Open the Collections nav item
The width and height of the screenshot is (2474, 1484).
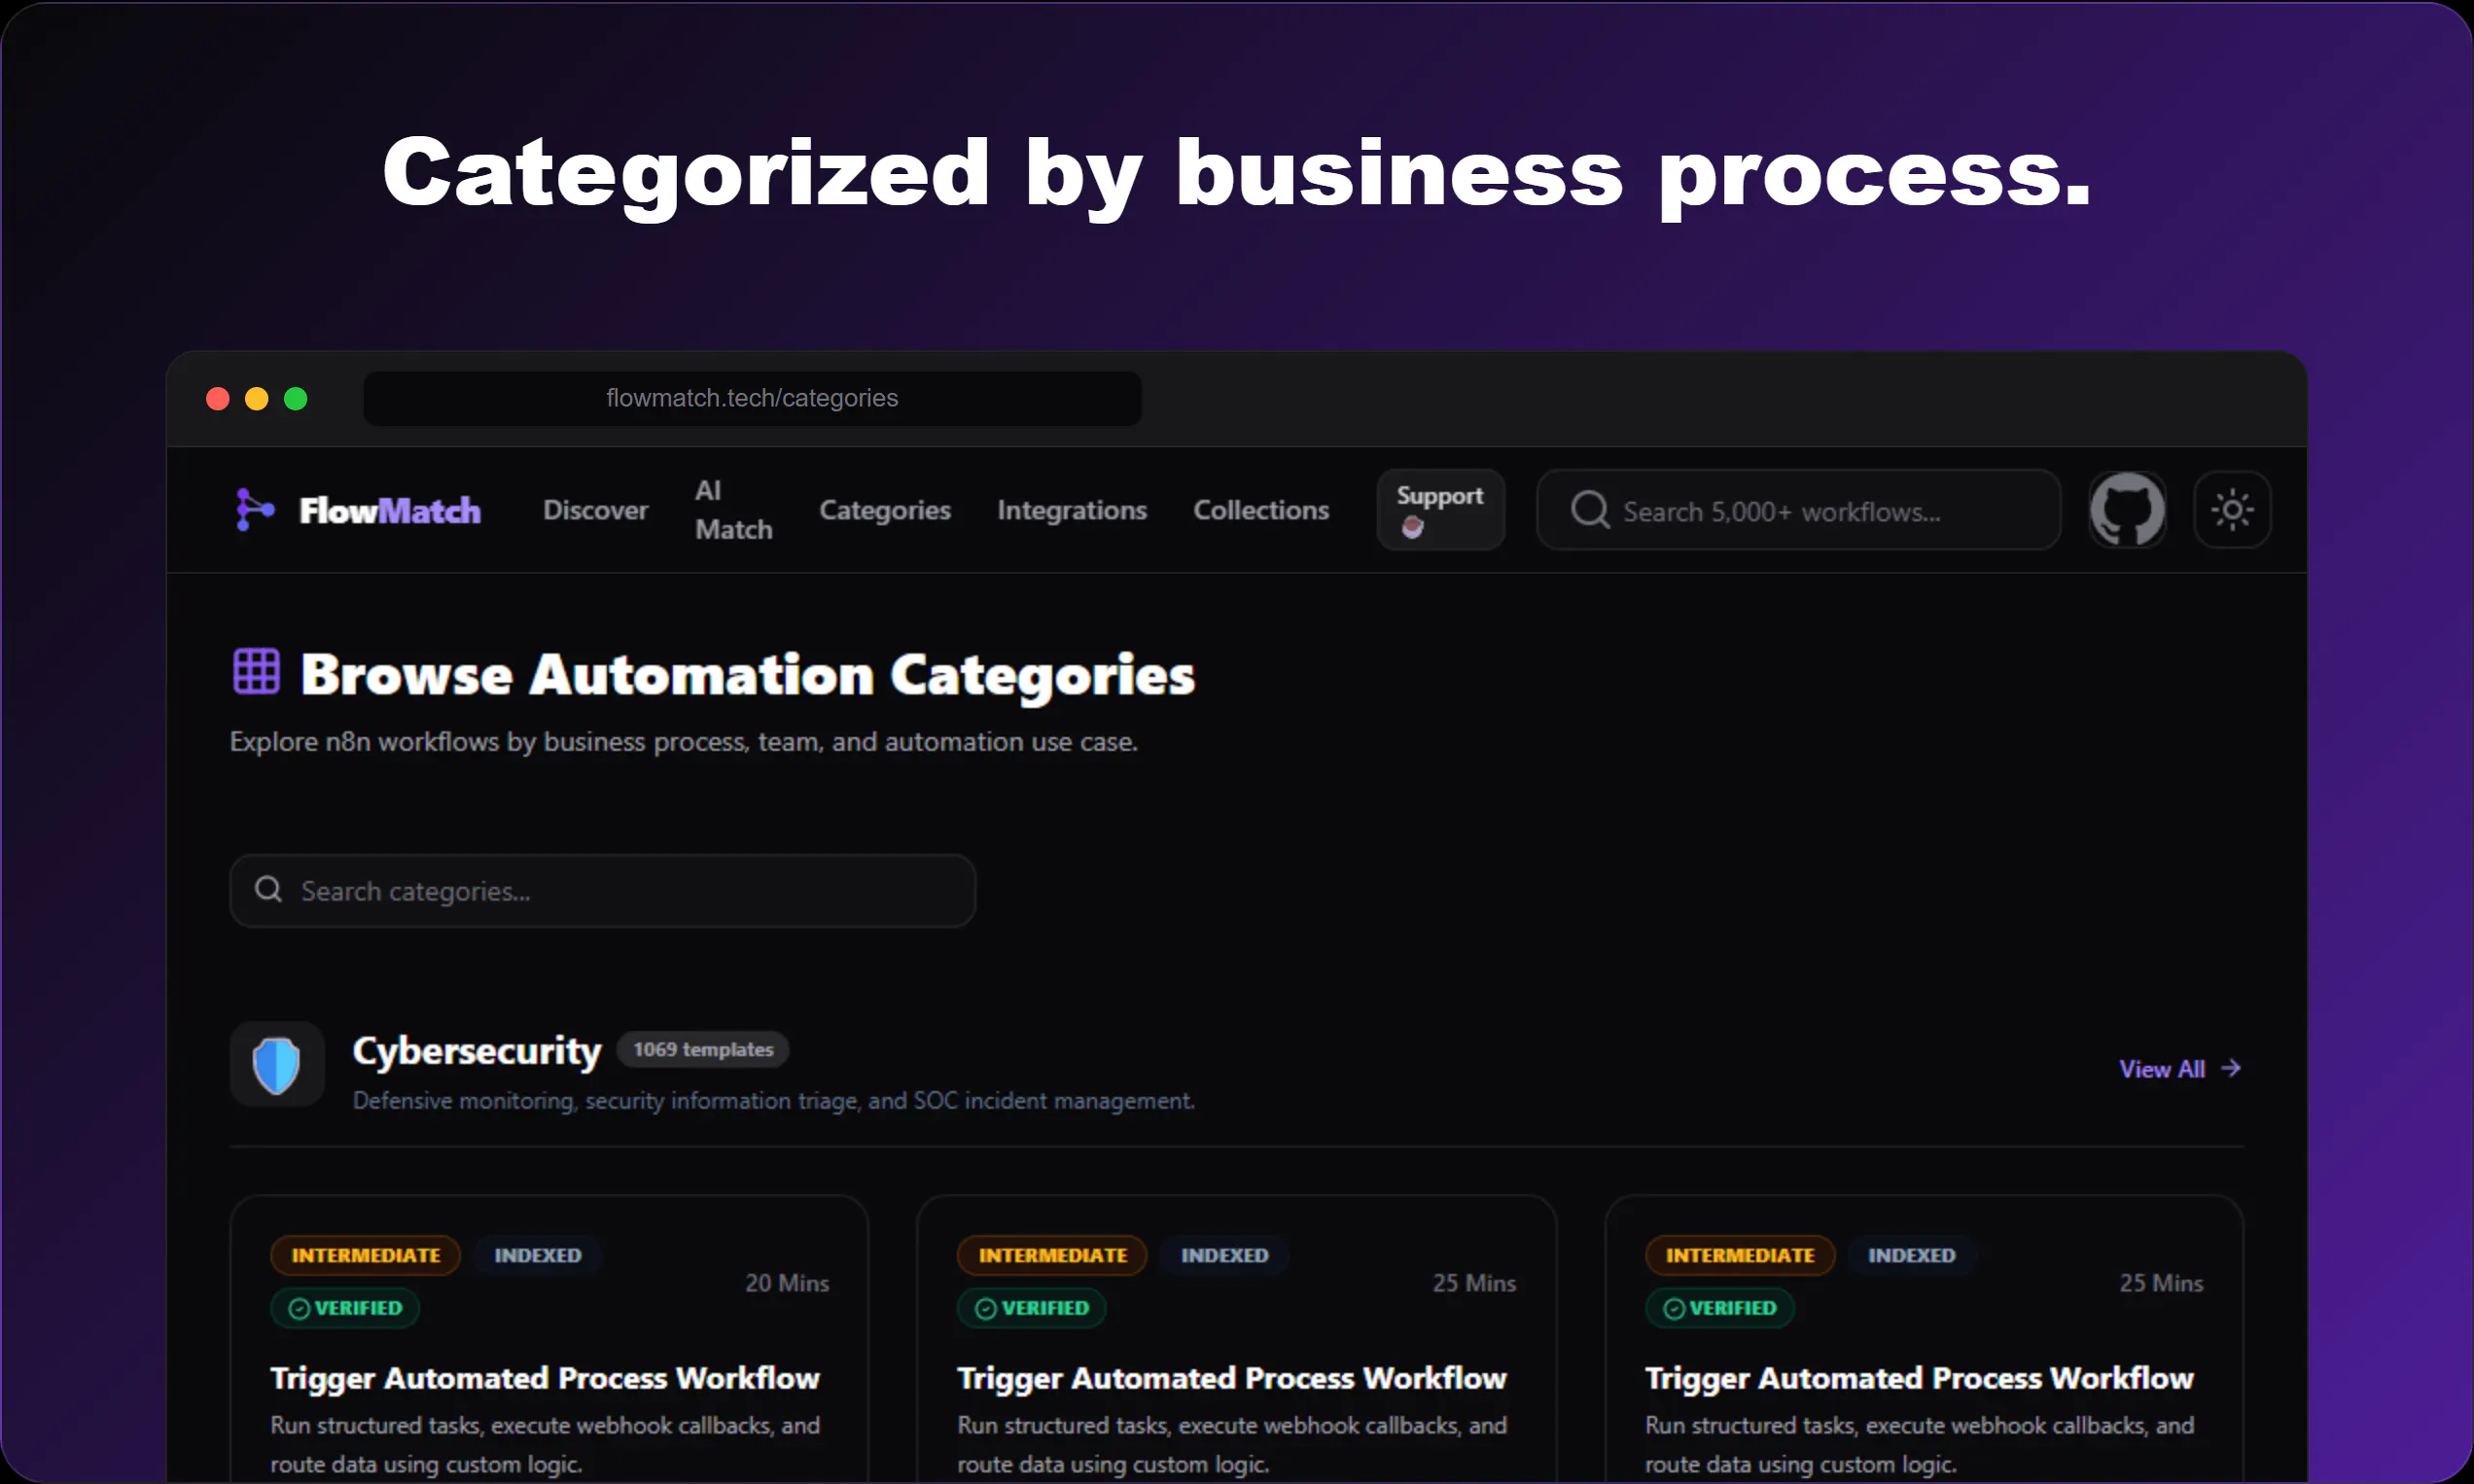click(1260, 510)
